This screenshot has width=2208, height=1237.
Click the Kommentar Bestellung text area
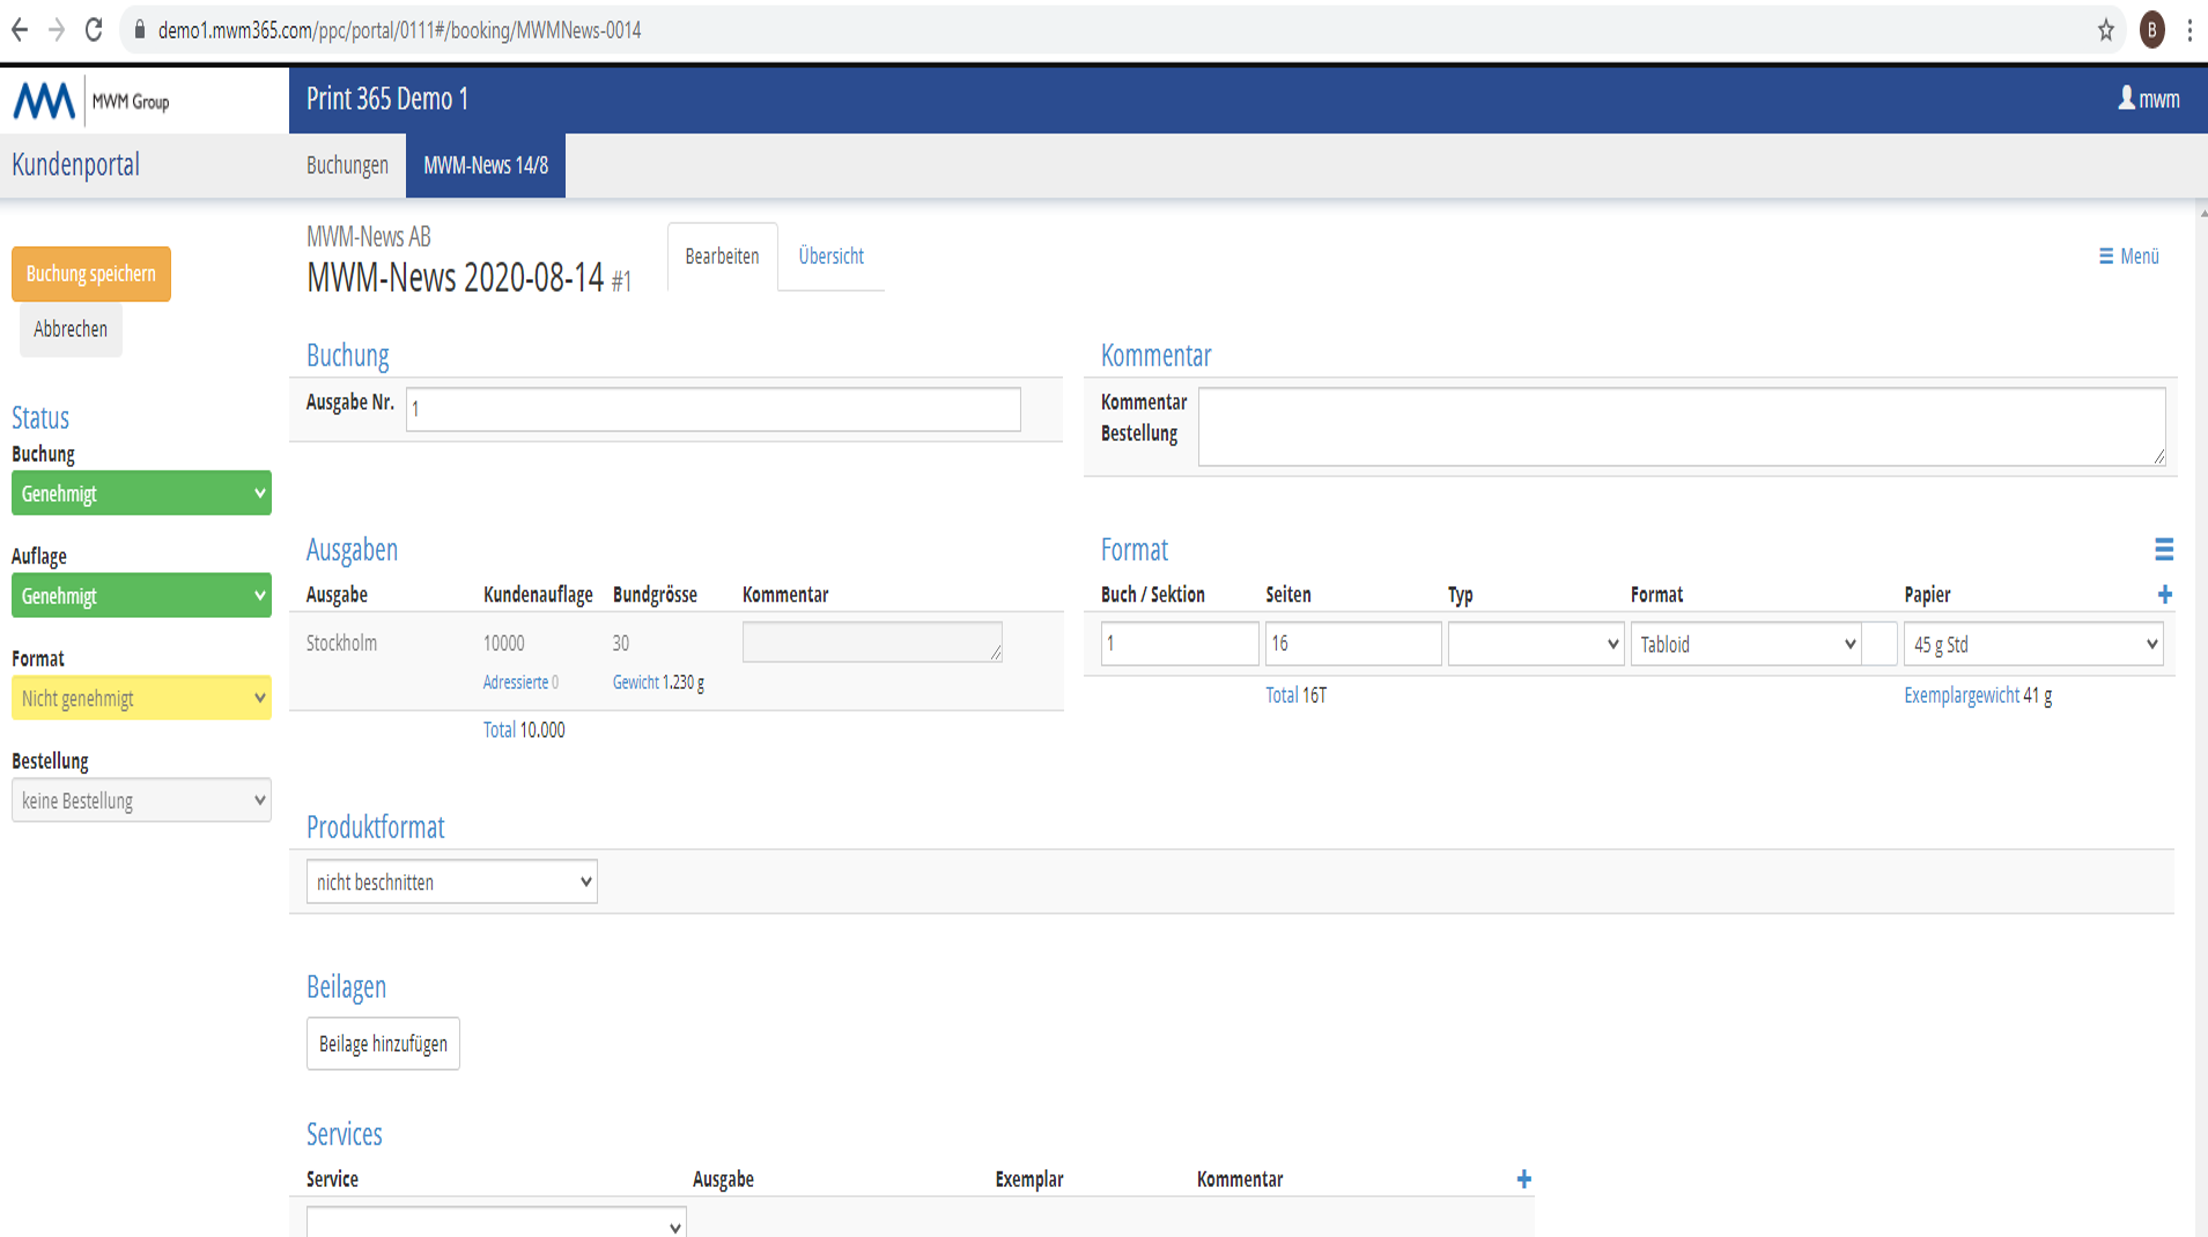point(1682,427)
